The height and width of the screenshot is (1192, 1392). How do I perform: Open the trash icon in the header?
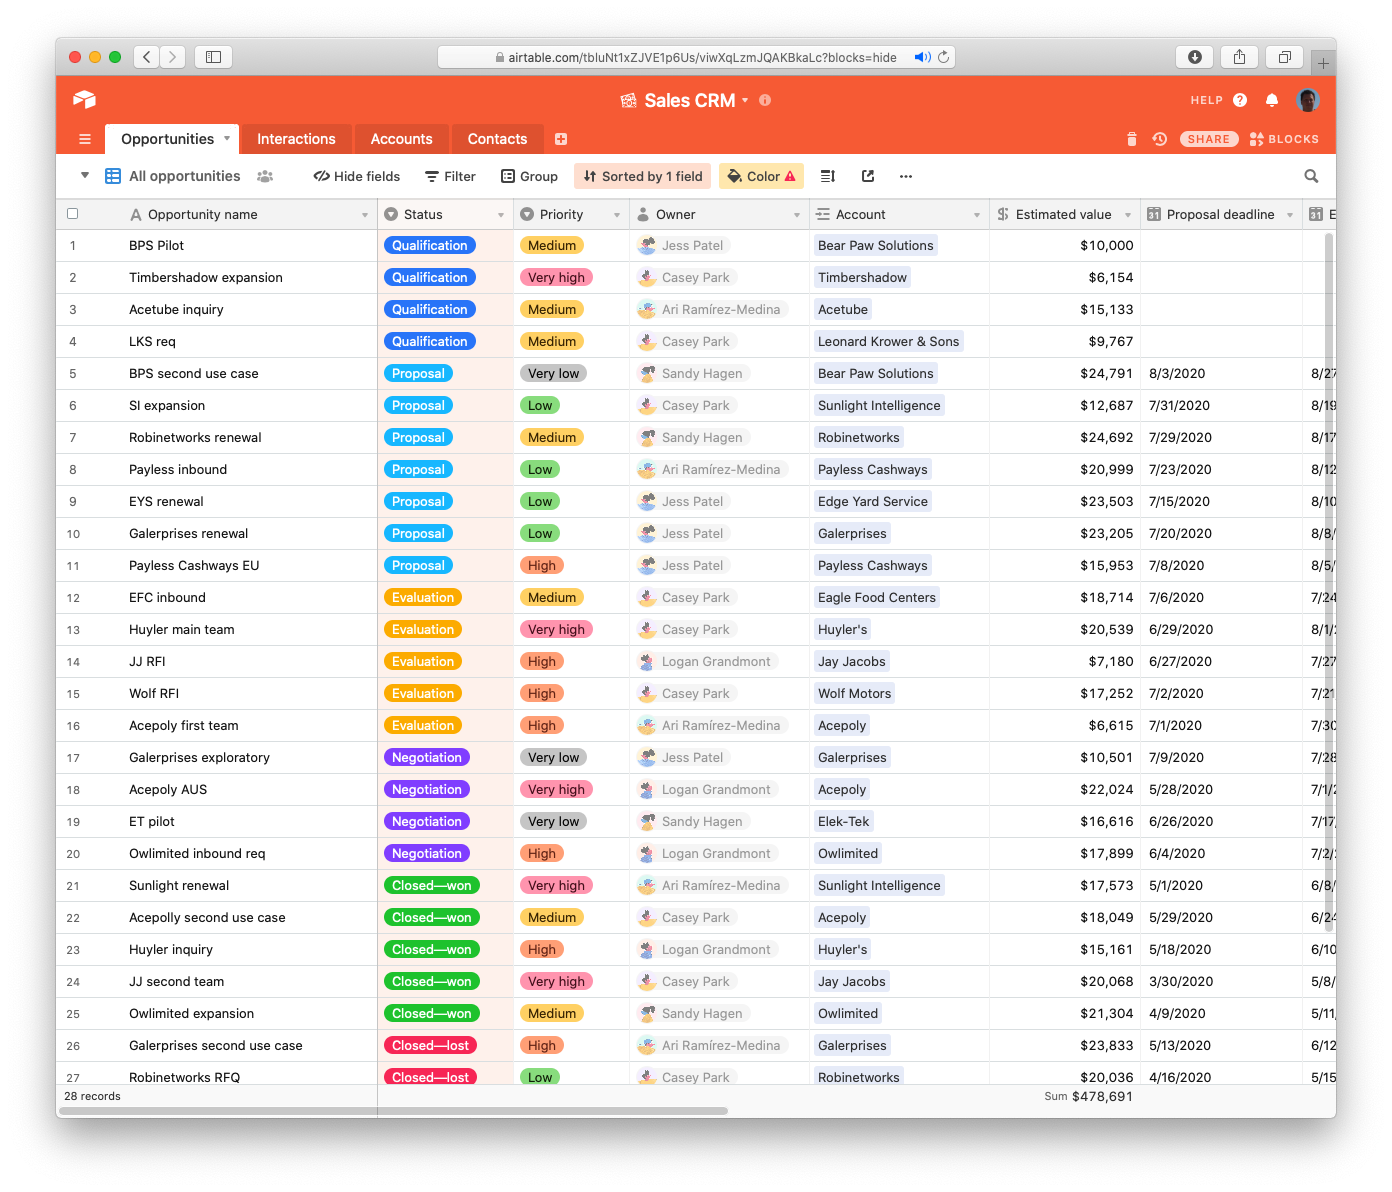click(1132, 139)
